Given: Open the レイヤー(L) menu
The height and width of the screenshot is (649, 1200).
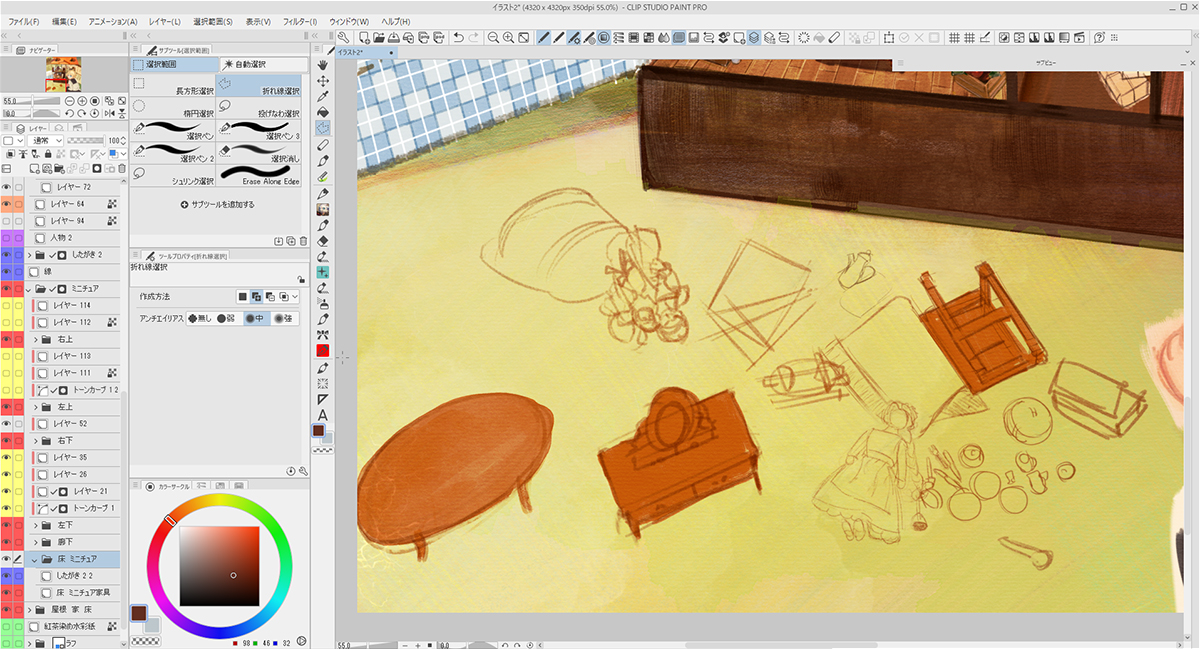Looking at the screenshot, I should [x=164, y=21].
